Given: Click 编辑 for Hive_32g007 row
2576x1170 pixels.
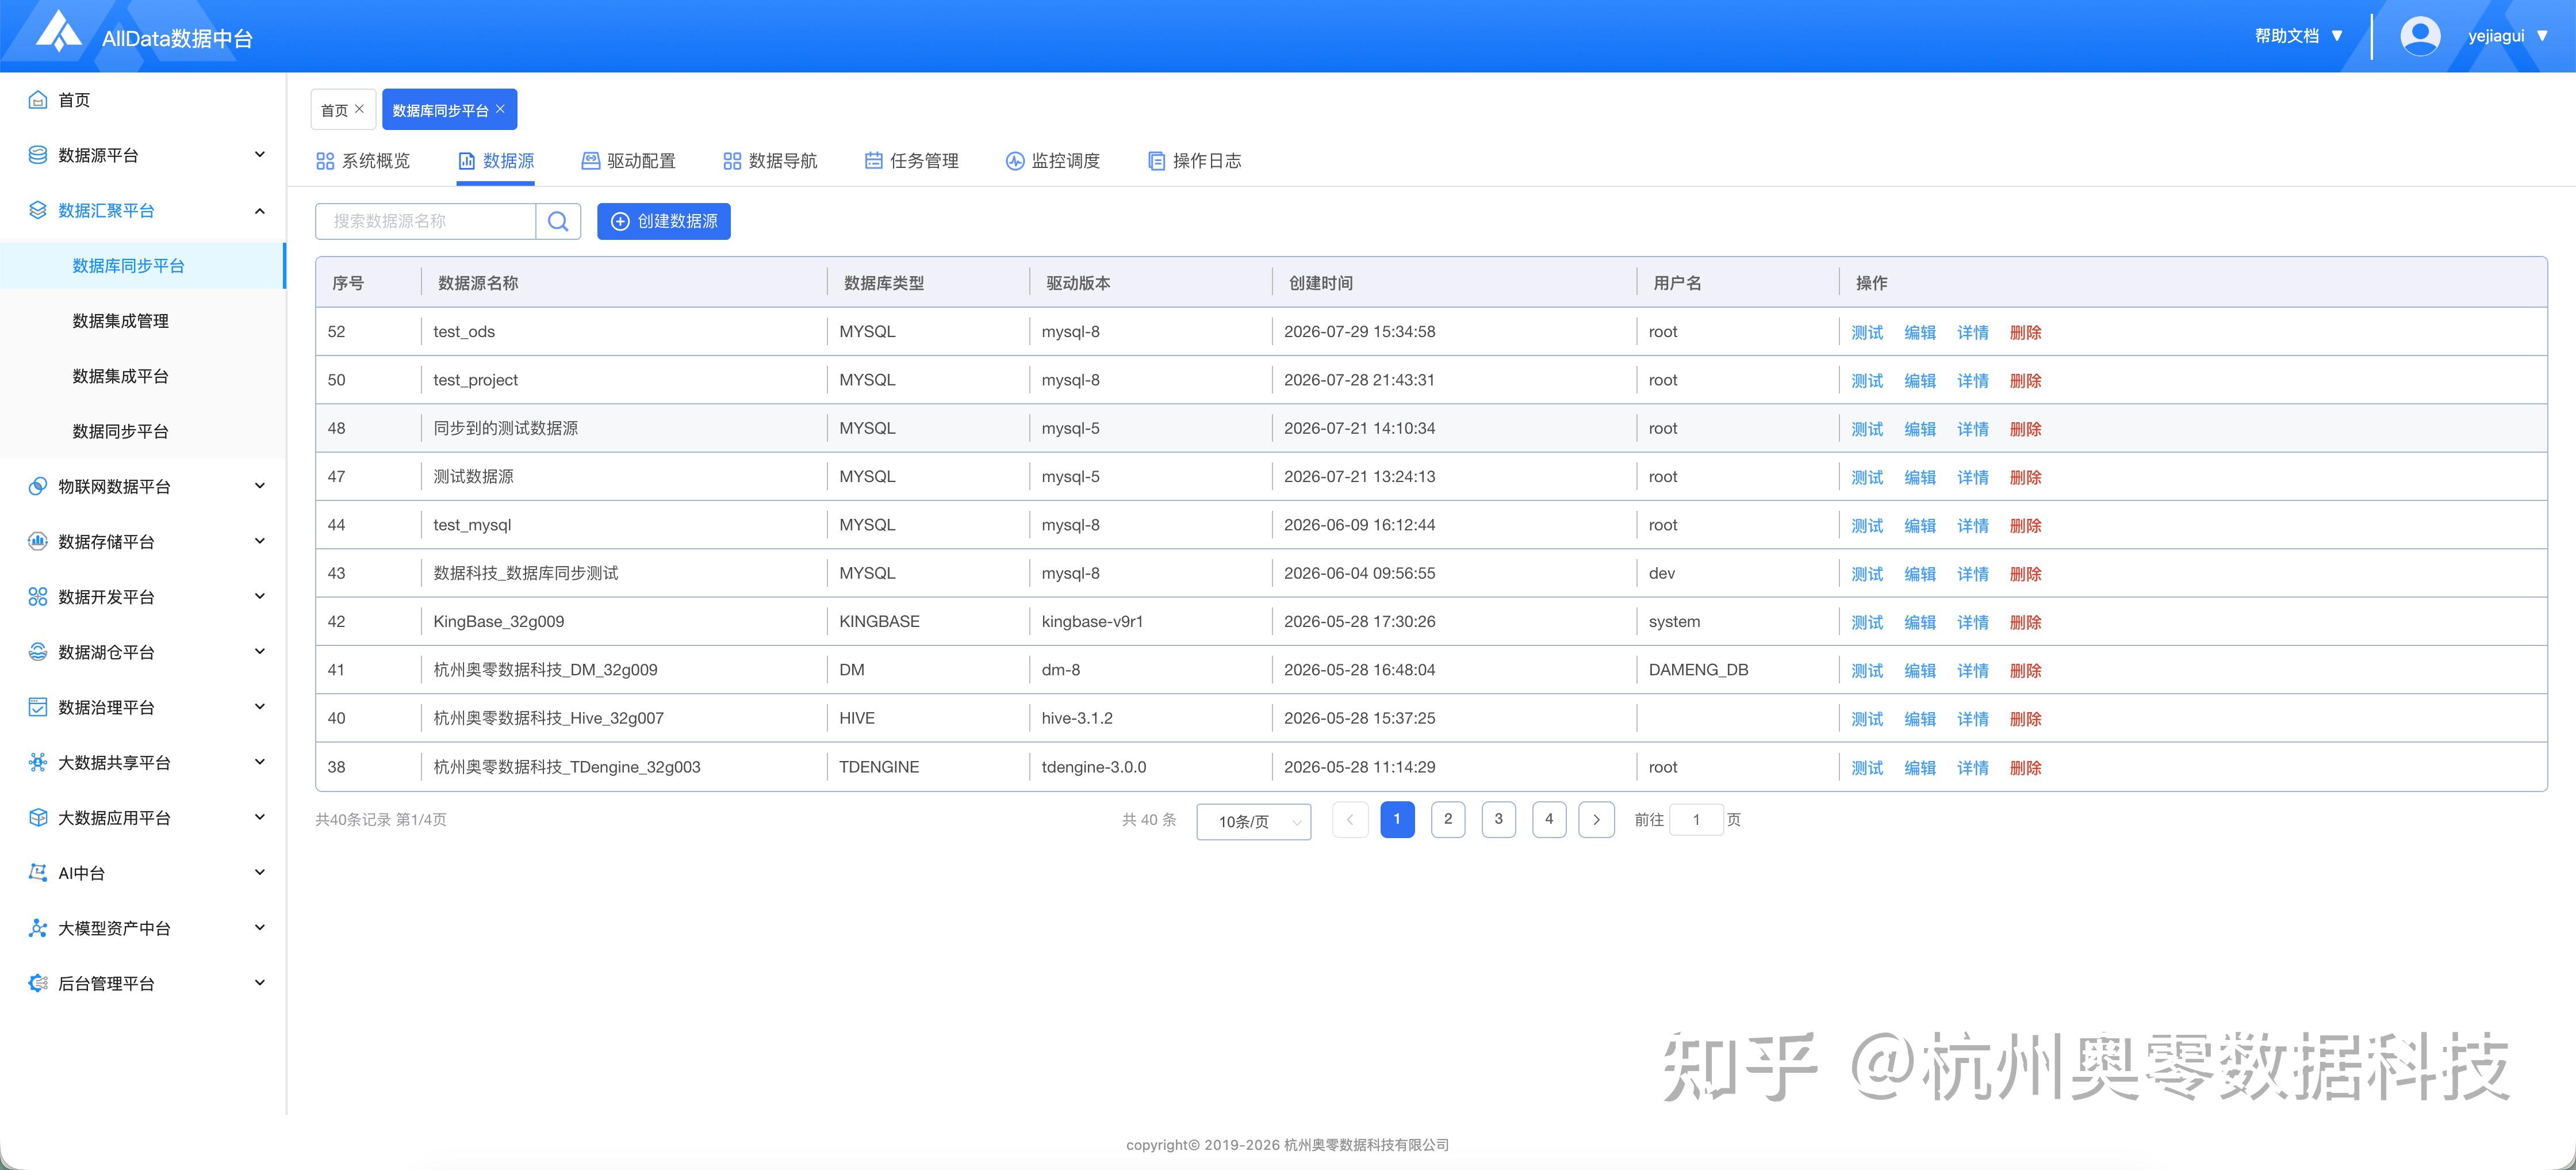Looking at the screenshot, I should coord(1920,719).
